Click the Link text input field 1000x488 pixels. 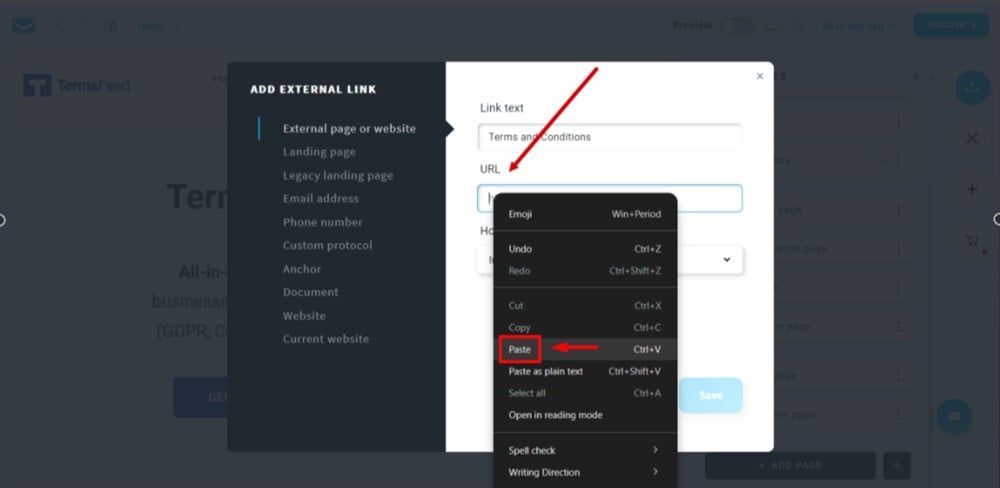[x=610, y=137]
